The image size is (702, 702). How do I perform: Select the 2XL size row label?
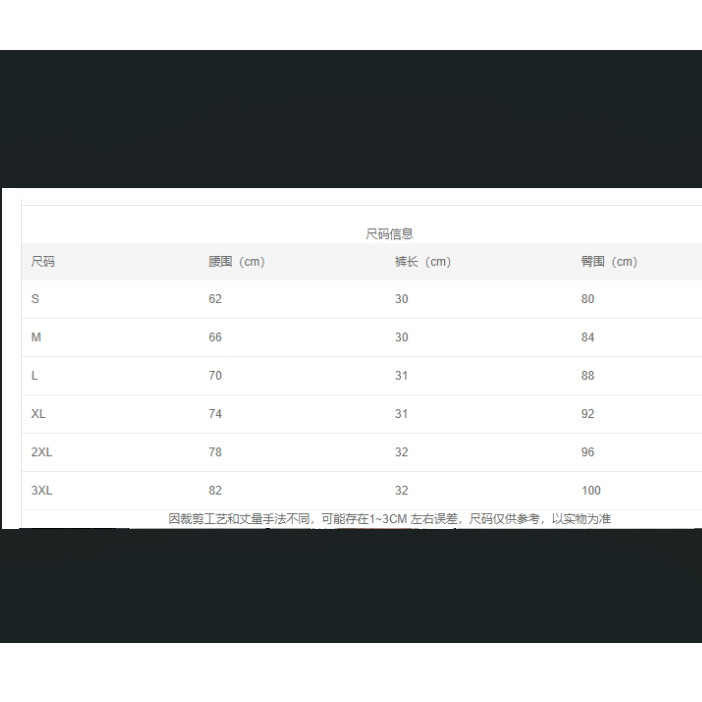pos(41,452)
